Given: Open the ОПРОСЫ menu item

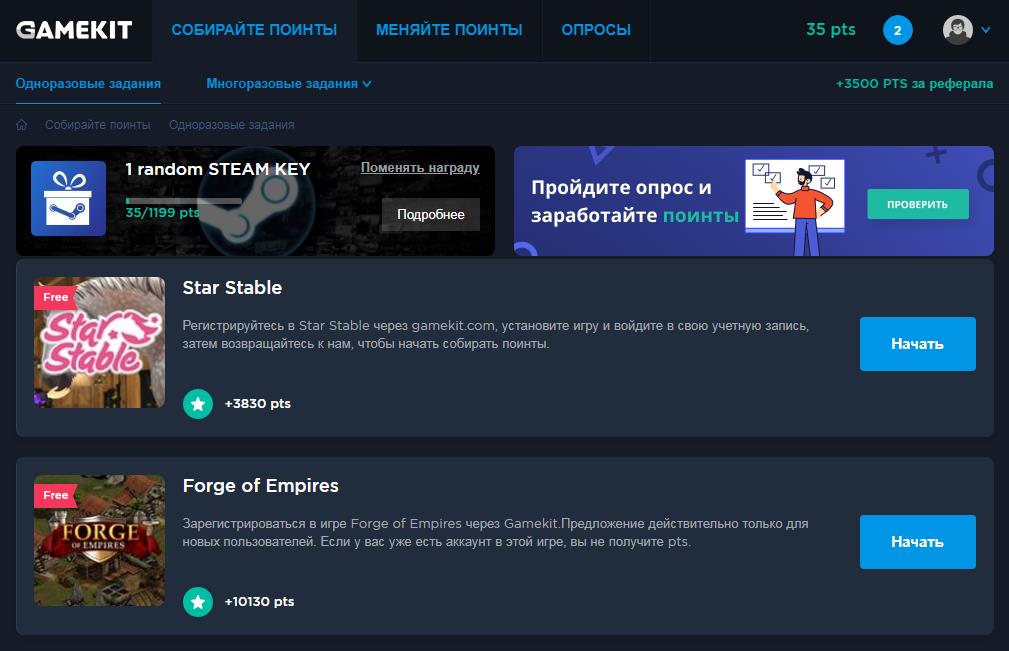Looking at the screenshot, I should tap(596, 30).
